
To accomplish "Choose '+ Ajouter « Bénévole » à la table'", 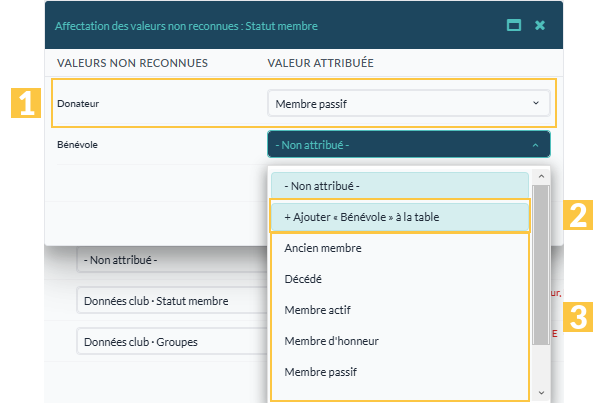I will [x=400, y=217].
